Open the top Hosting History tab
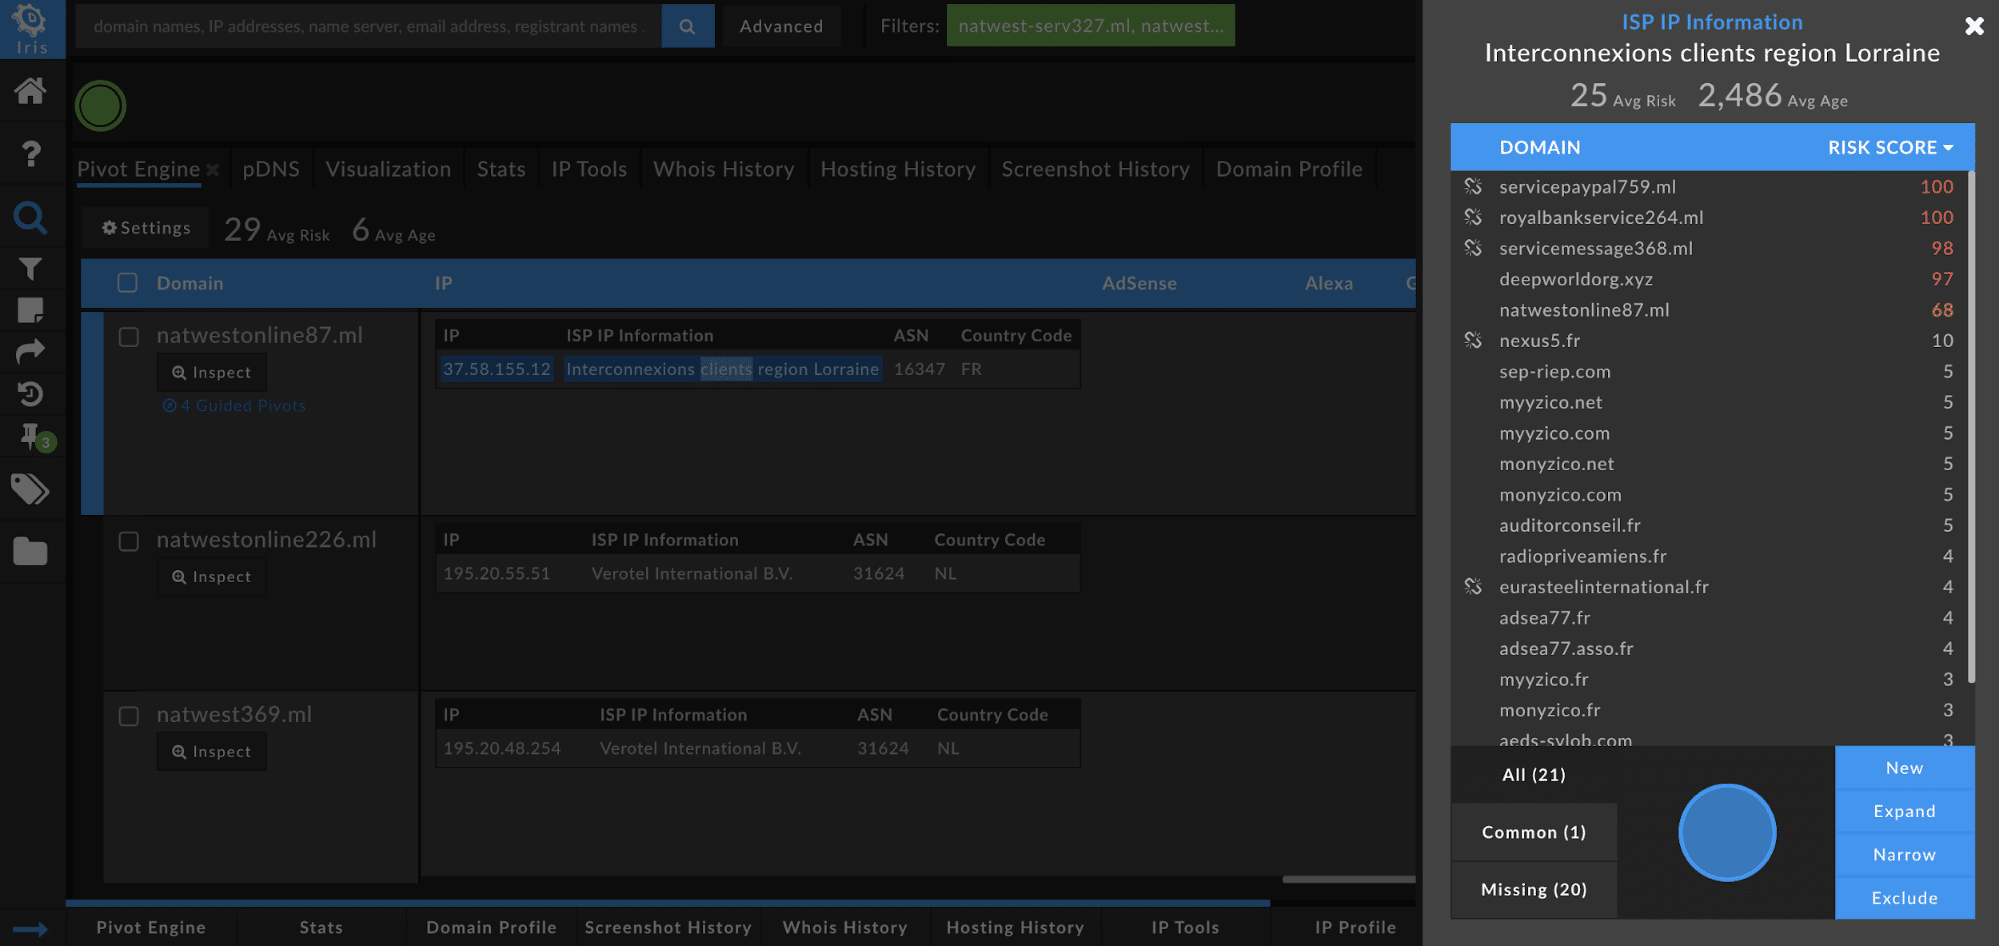The width and height of the screenshot is (1999, 946). (x=898, y=169)
